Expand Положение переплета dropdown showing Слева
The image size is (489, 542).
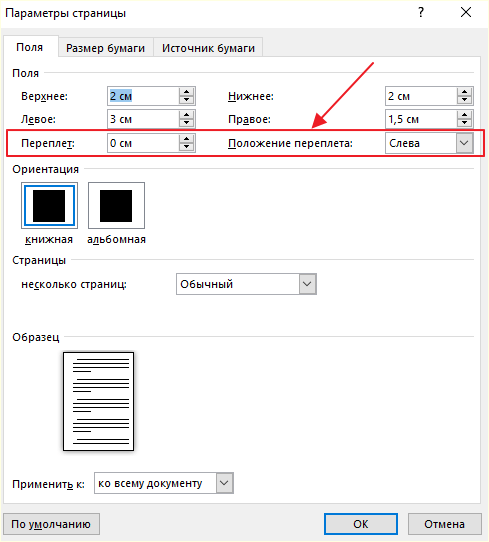tap(429, 143)
